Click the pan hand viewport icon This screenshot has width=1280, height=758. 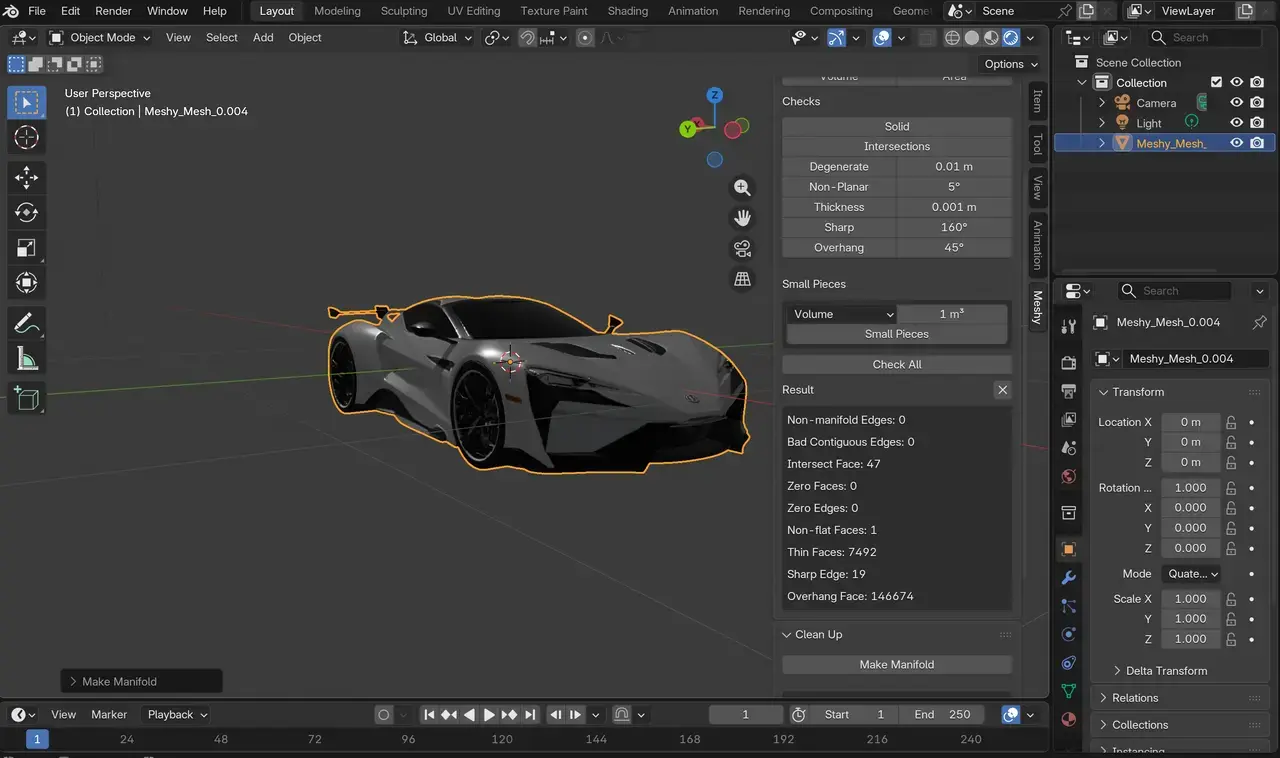tap(742, 218)
